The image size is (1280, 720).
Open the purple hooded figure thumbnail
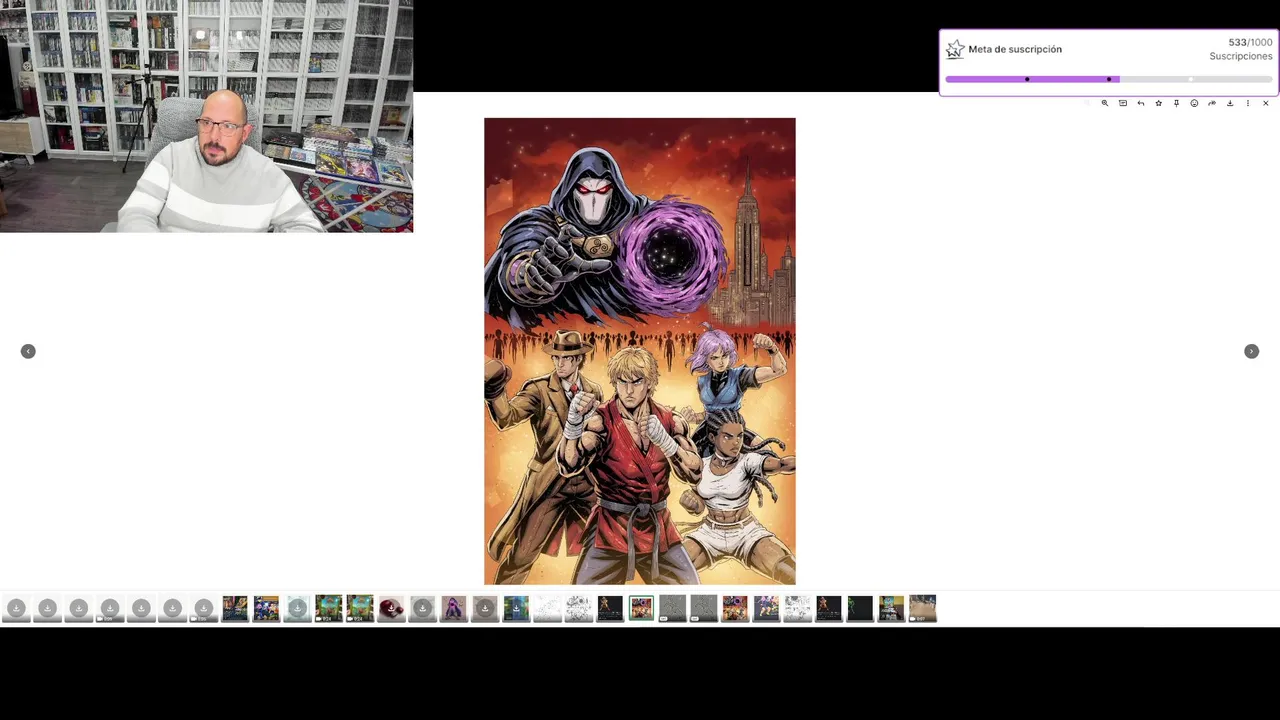point(453,608)
